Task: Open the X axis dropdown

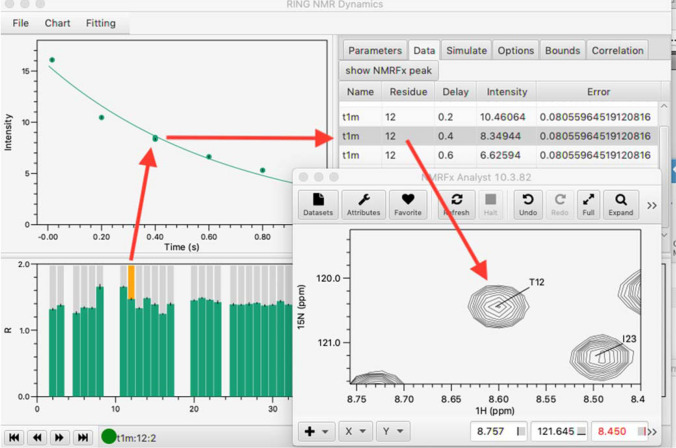Action: [355, 431]
